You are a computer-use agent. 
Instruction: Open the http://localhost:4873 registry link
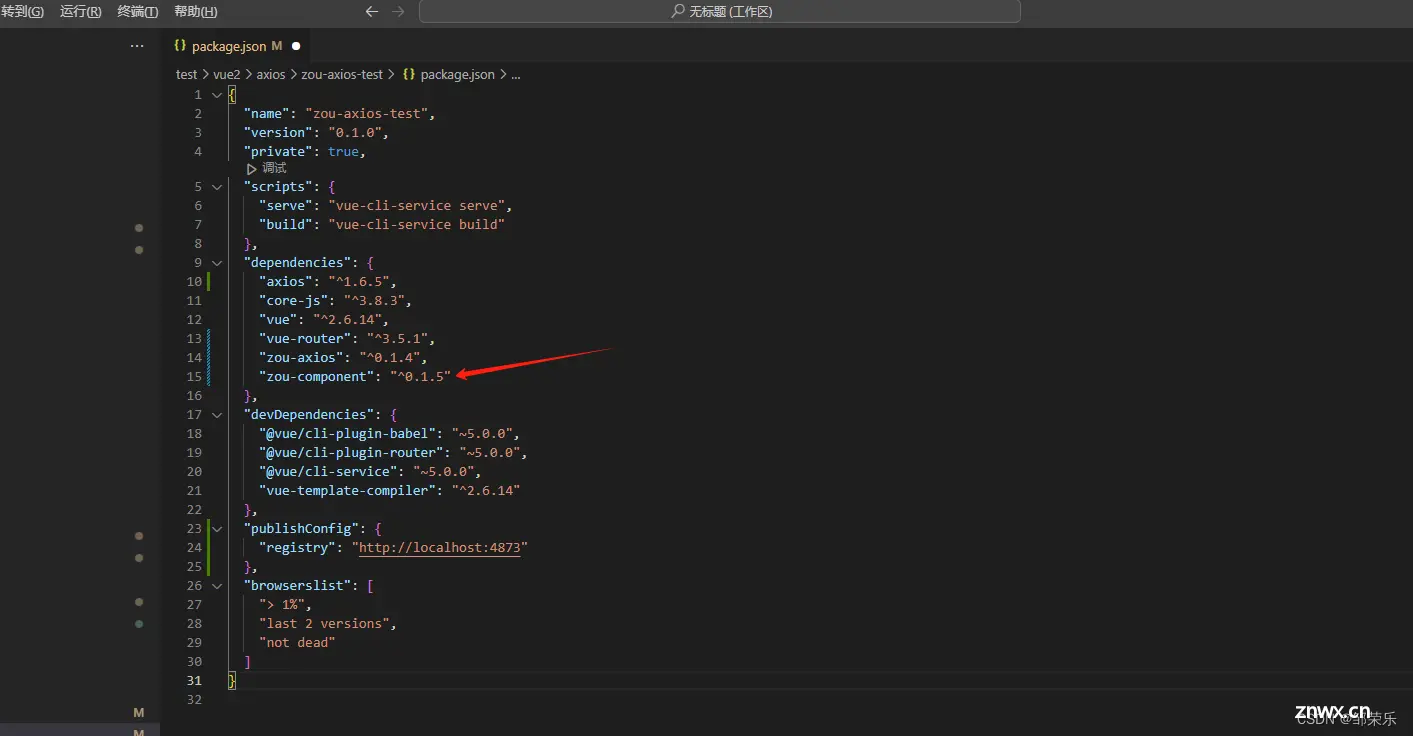click(439, 548)
